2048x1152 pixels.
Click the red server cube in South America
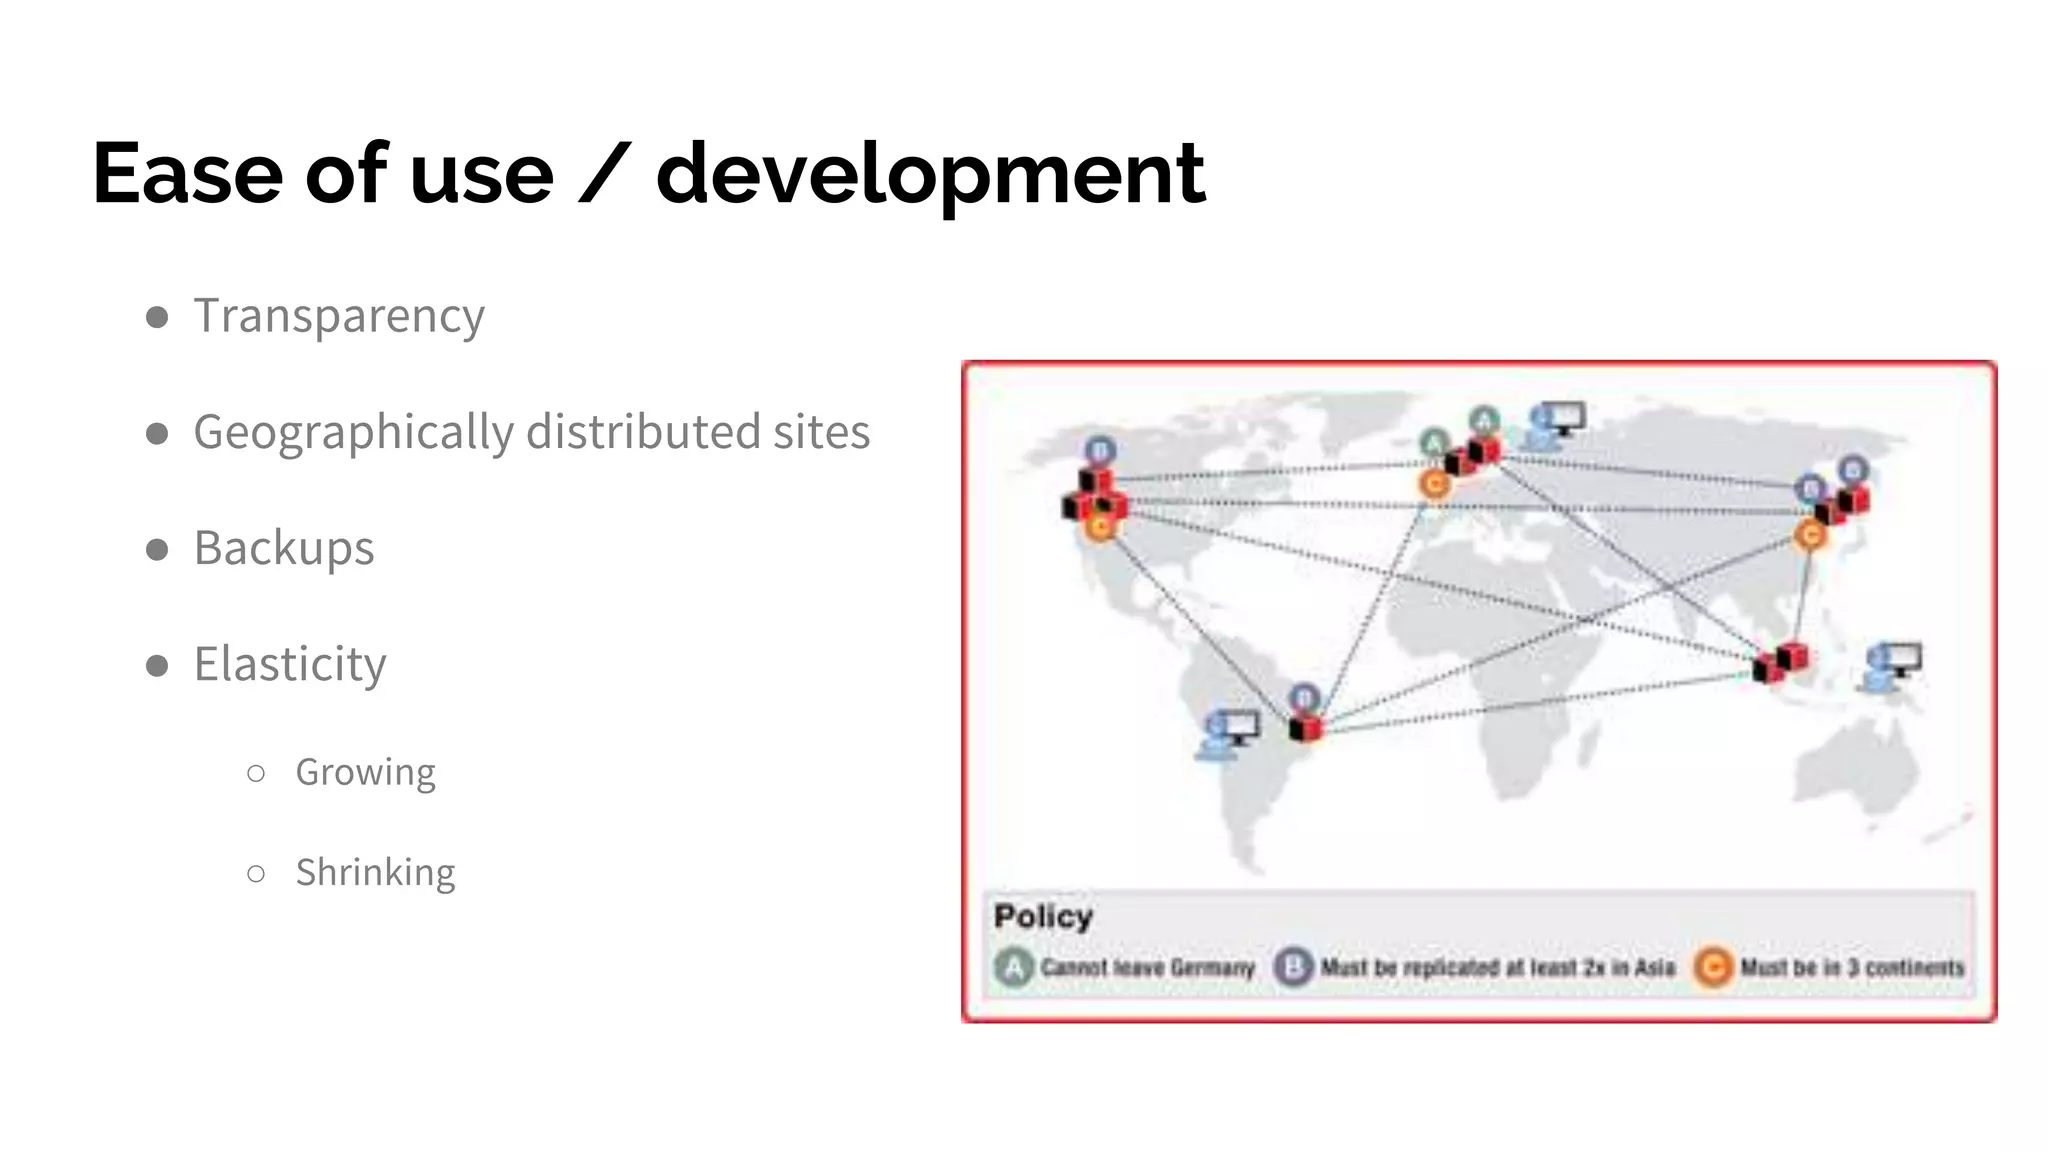point(1305,727)
